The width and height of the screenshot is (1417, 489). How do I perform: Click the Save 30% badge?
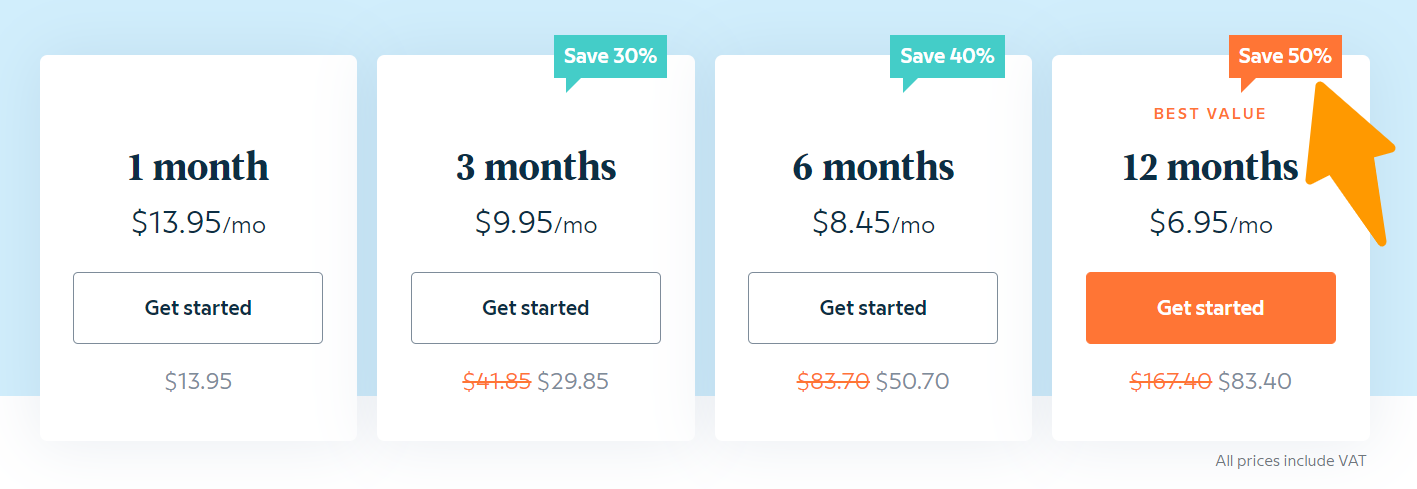tap(610, 56)
